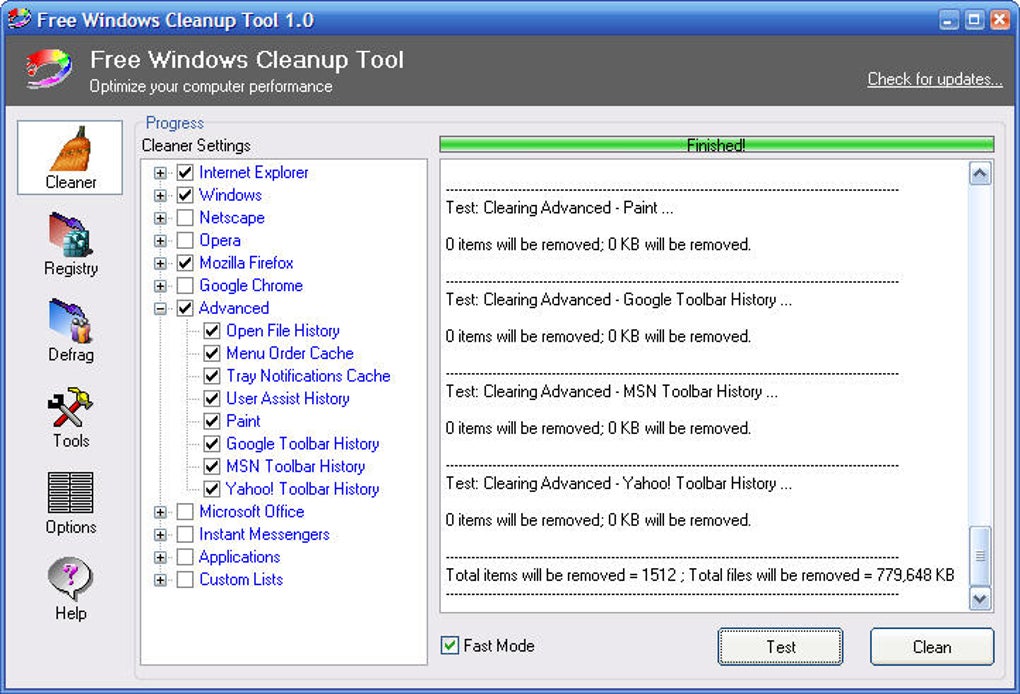Viewport: 1020px width, 694px height.
Task: Open the Defrag section icon
Action: click(x=70, y=321)
